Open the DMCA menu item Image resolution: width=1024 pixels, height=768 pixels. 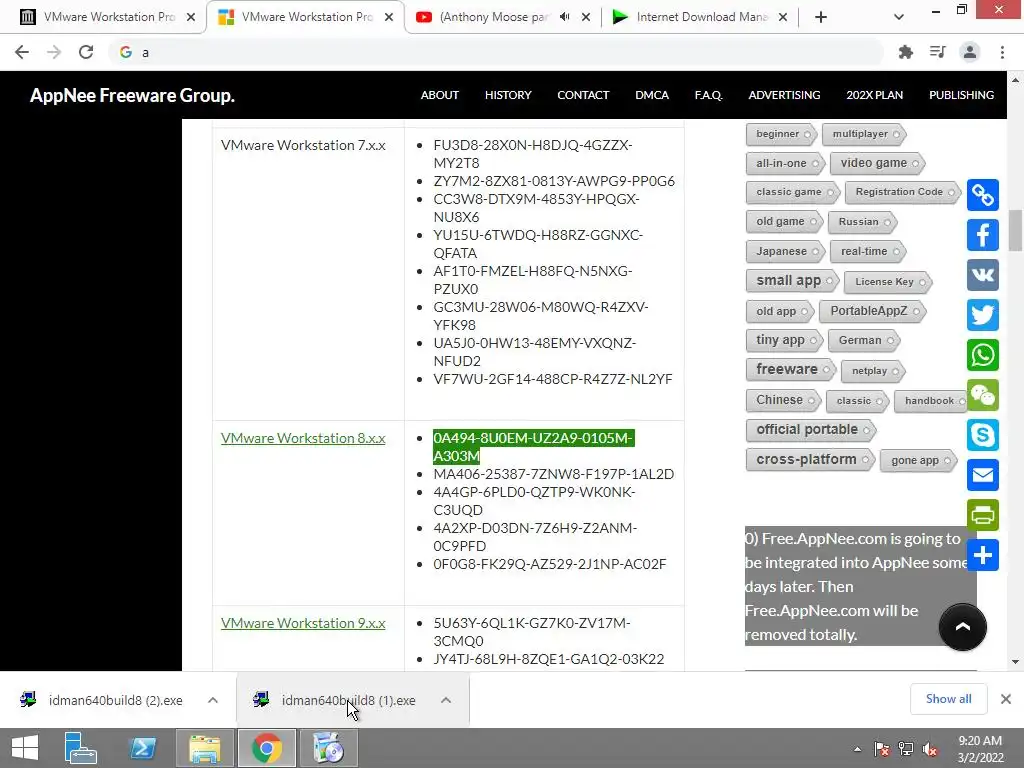click(x=652, y=95)
